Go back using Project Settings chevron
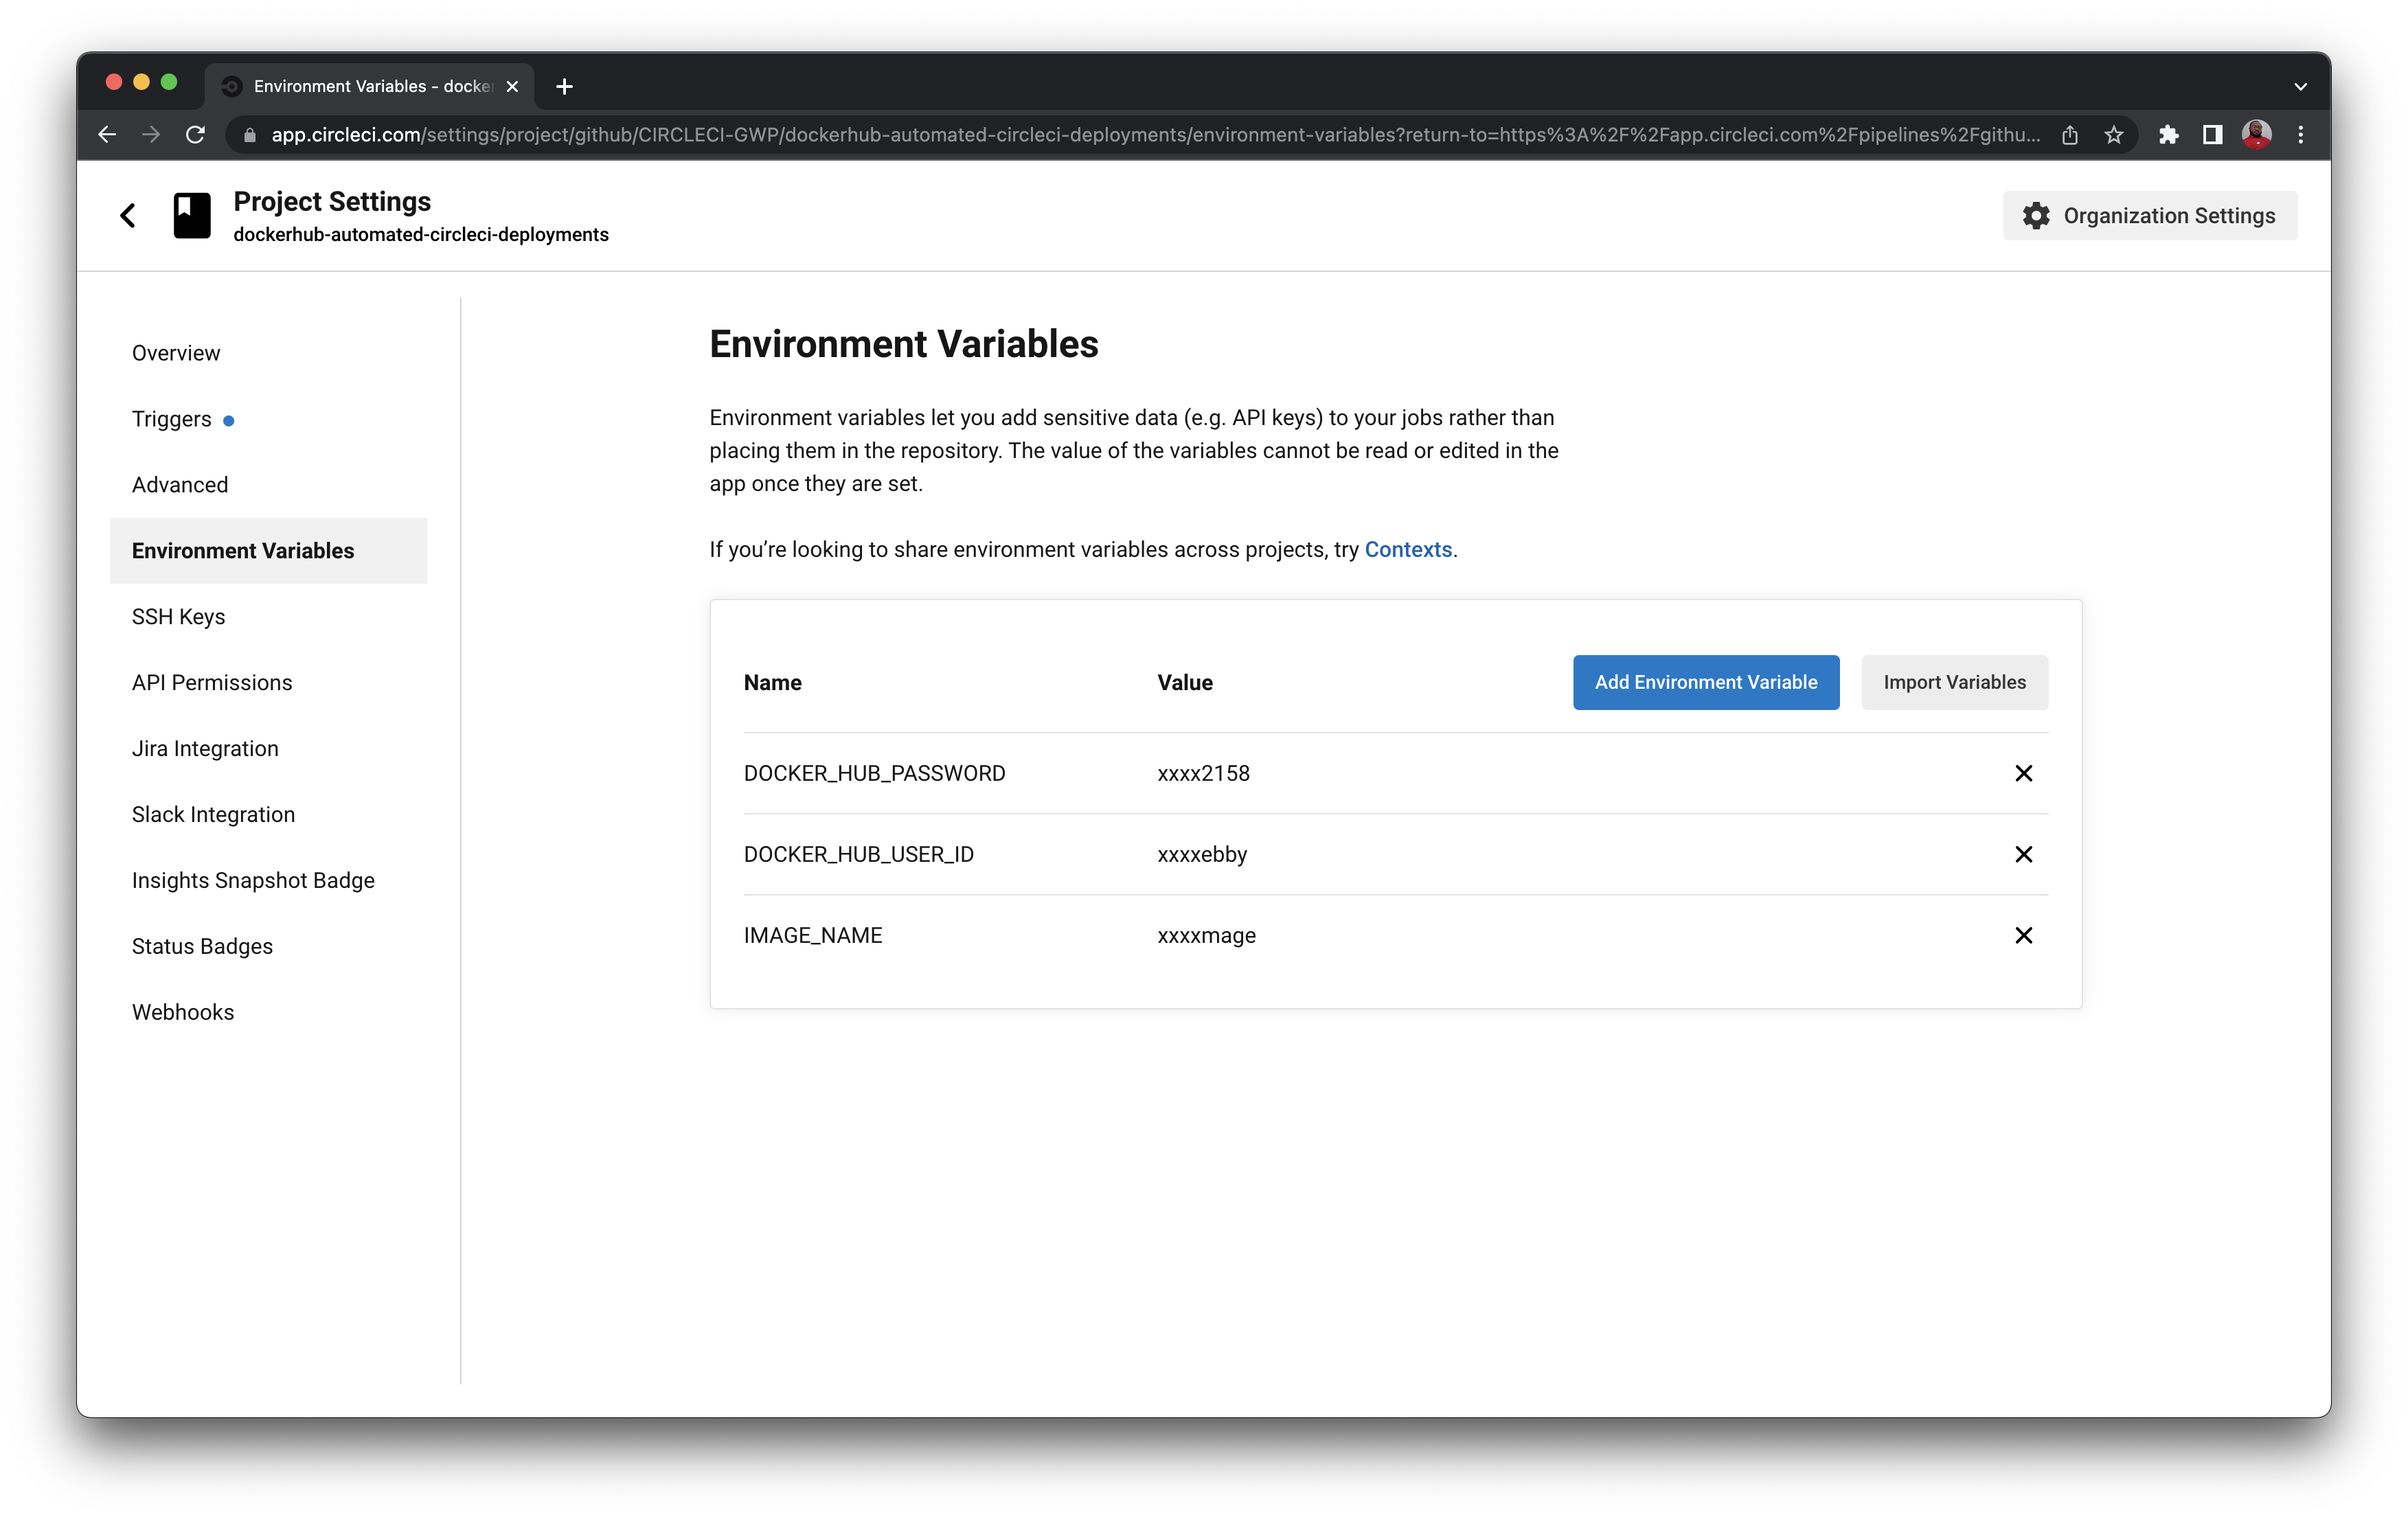This screenshot has width=2408, height=1519. (128, 216)
